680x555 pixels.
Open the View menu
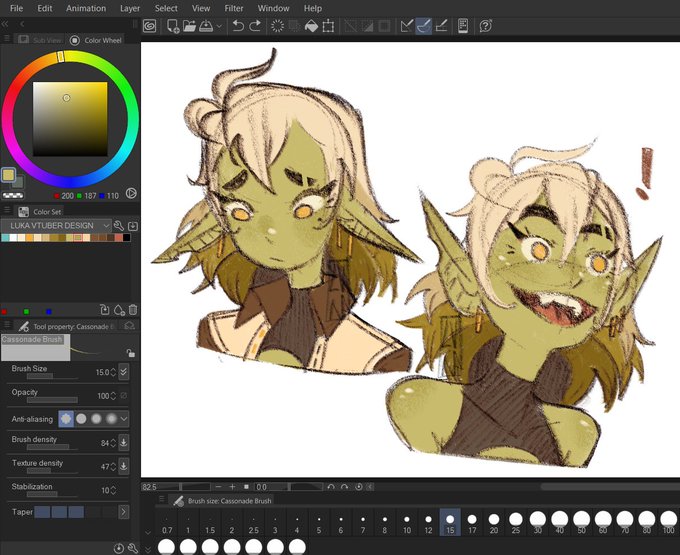click(201, 8)
